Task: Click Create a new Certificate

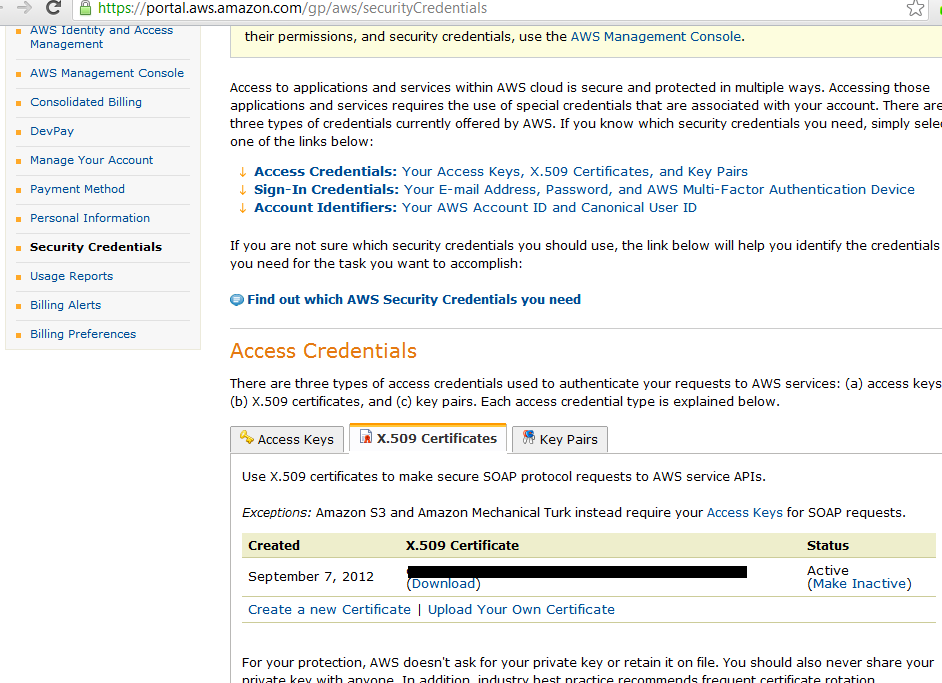Action: coord(329,609)
